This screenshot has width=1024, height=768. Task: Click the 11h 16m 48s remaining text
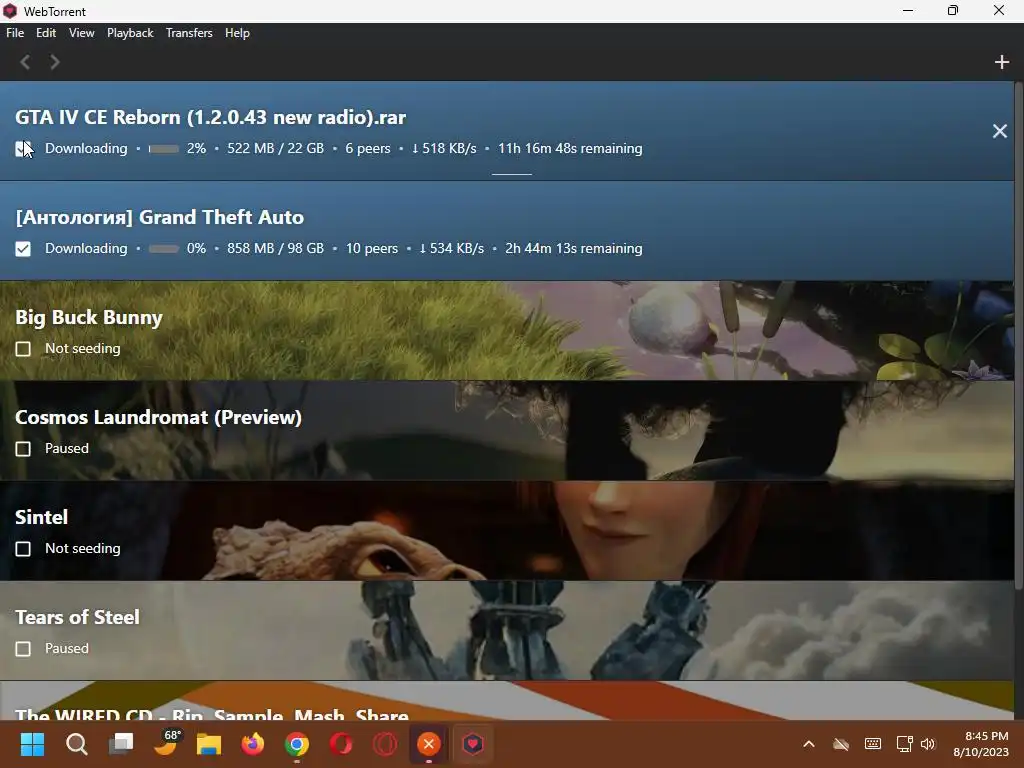click(x=570, y=148)
